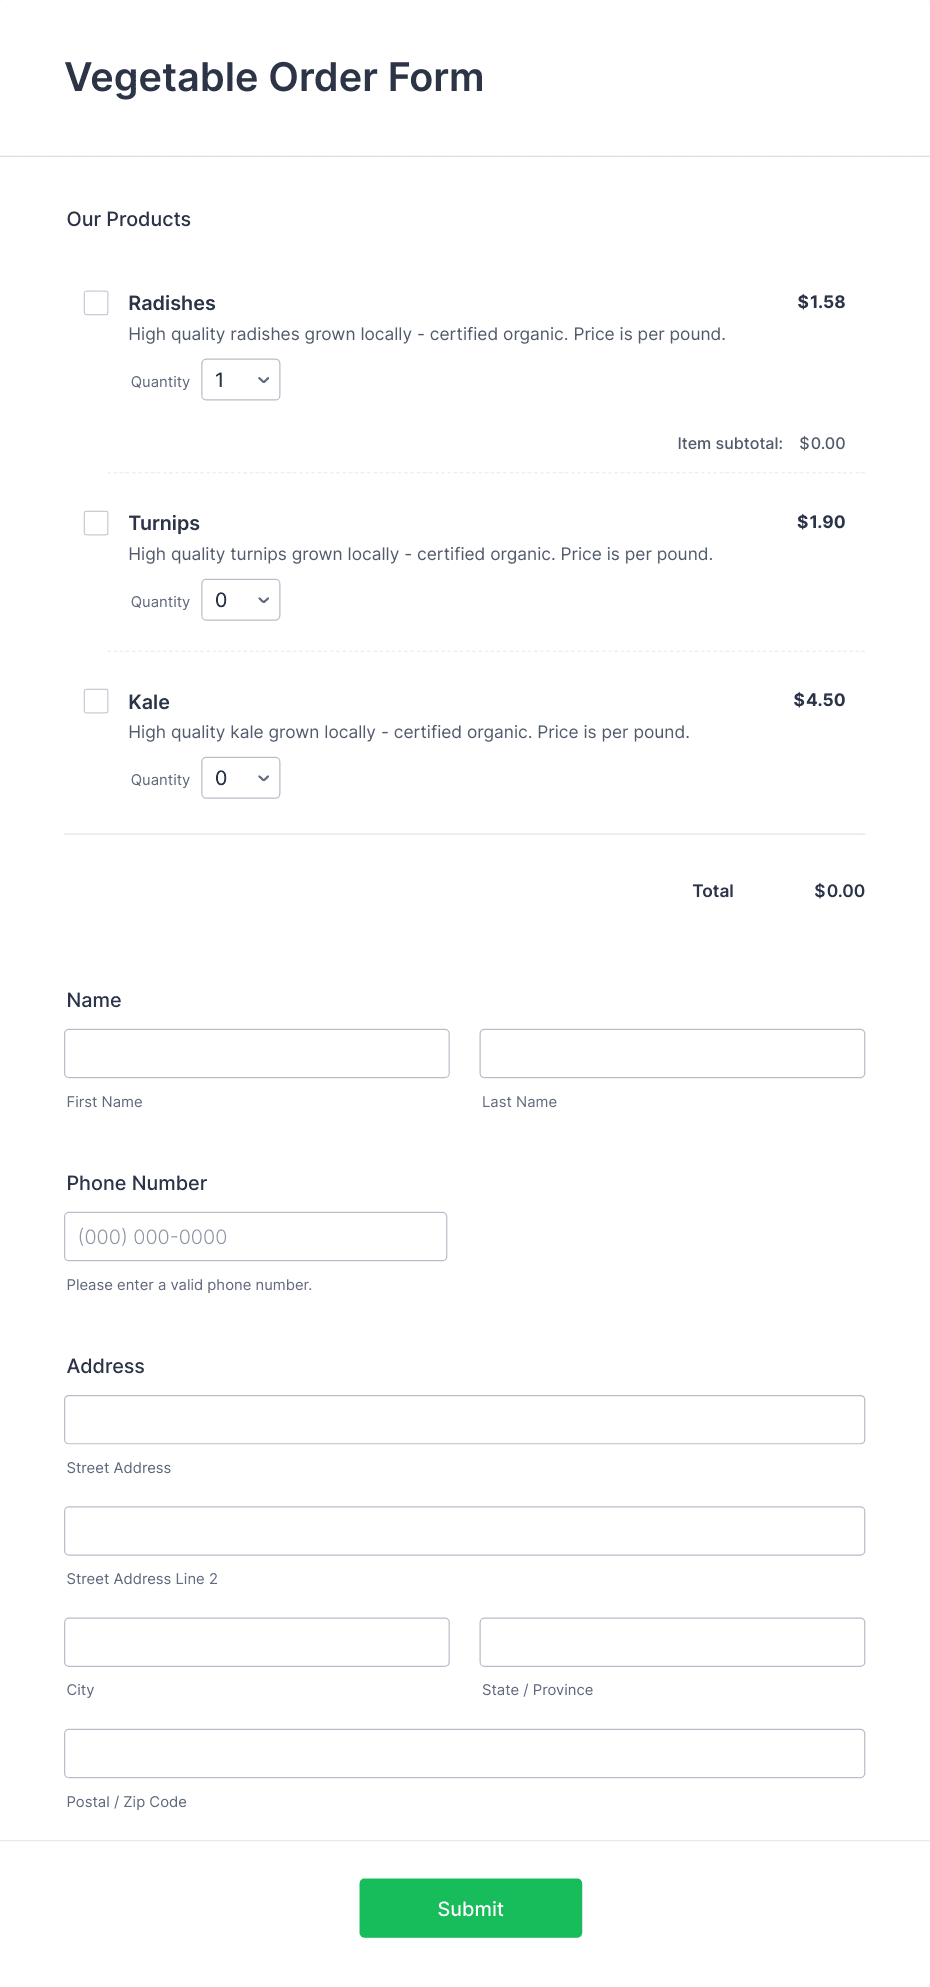Viewport: 930px width, 1987px height.
Task: Check the Radishes product checkbox
Action: click(x=96, y=303)
